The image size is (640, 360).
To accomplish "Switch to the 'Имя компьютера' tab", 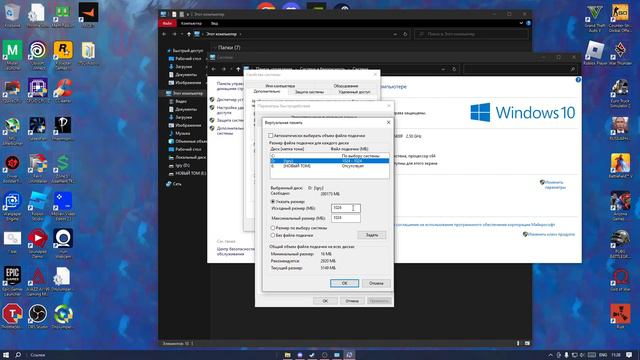I will click(x=280, y=86).
